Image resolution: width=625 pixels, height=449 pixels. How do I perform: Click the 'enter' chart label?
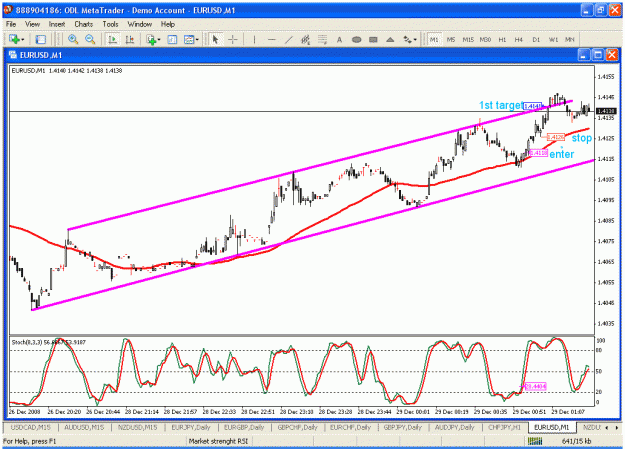[562, 154]
